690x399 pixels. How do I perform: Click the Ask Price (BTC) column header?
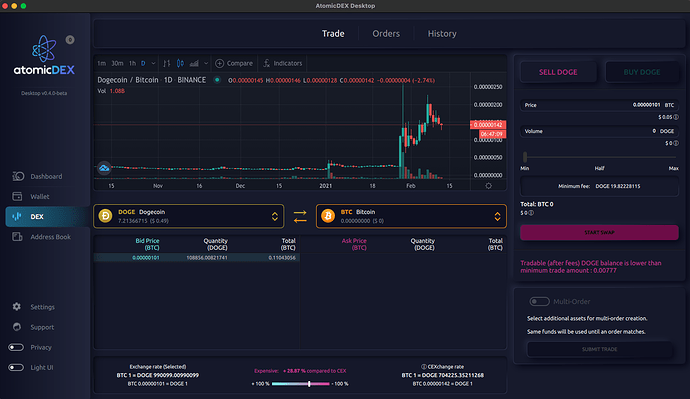(354, 244)
